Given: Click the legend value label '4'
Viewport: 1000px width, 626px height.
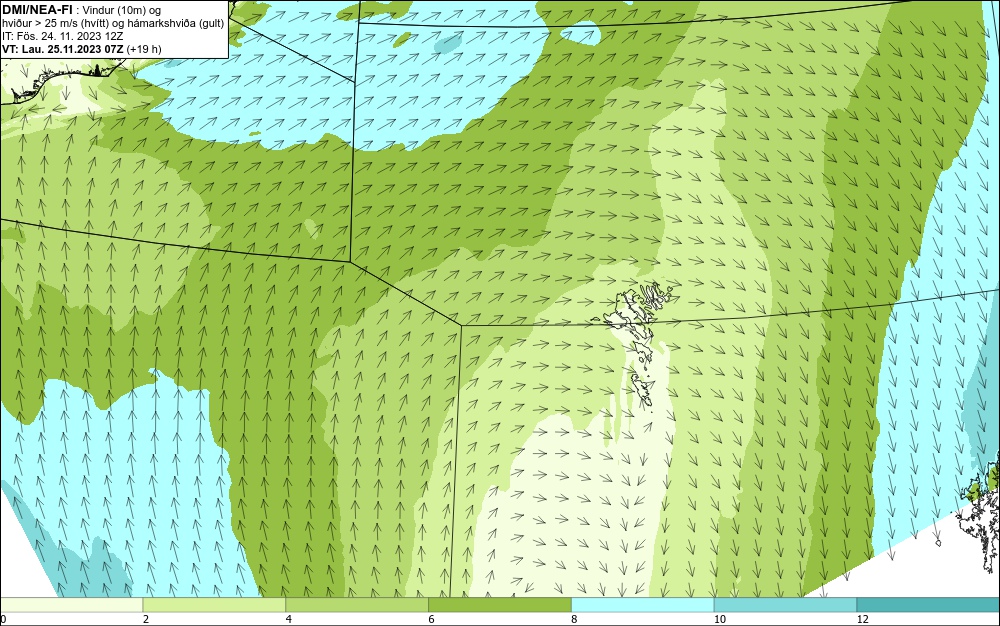Looking at the screenshot, I should pyautogui.click(x=289, y=619).
